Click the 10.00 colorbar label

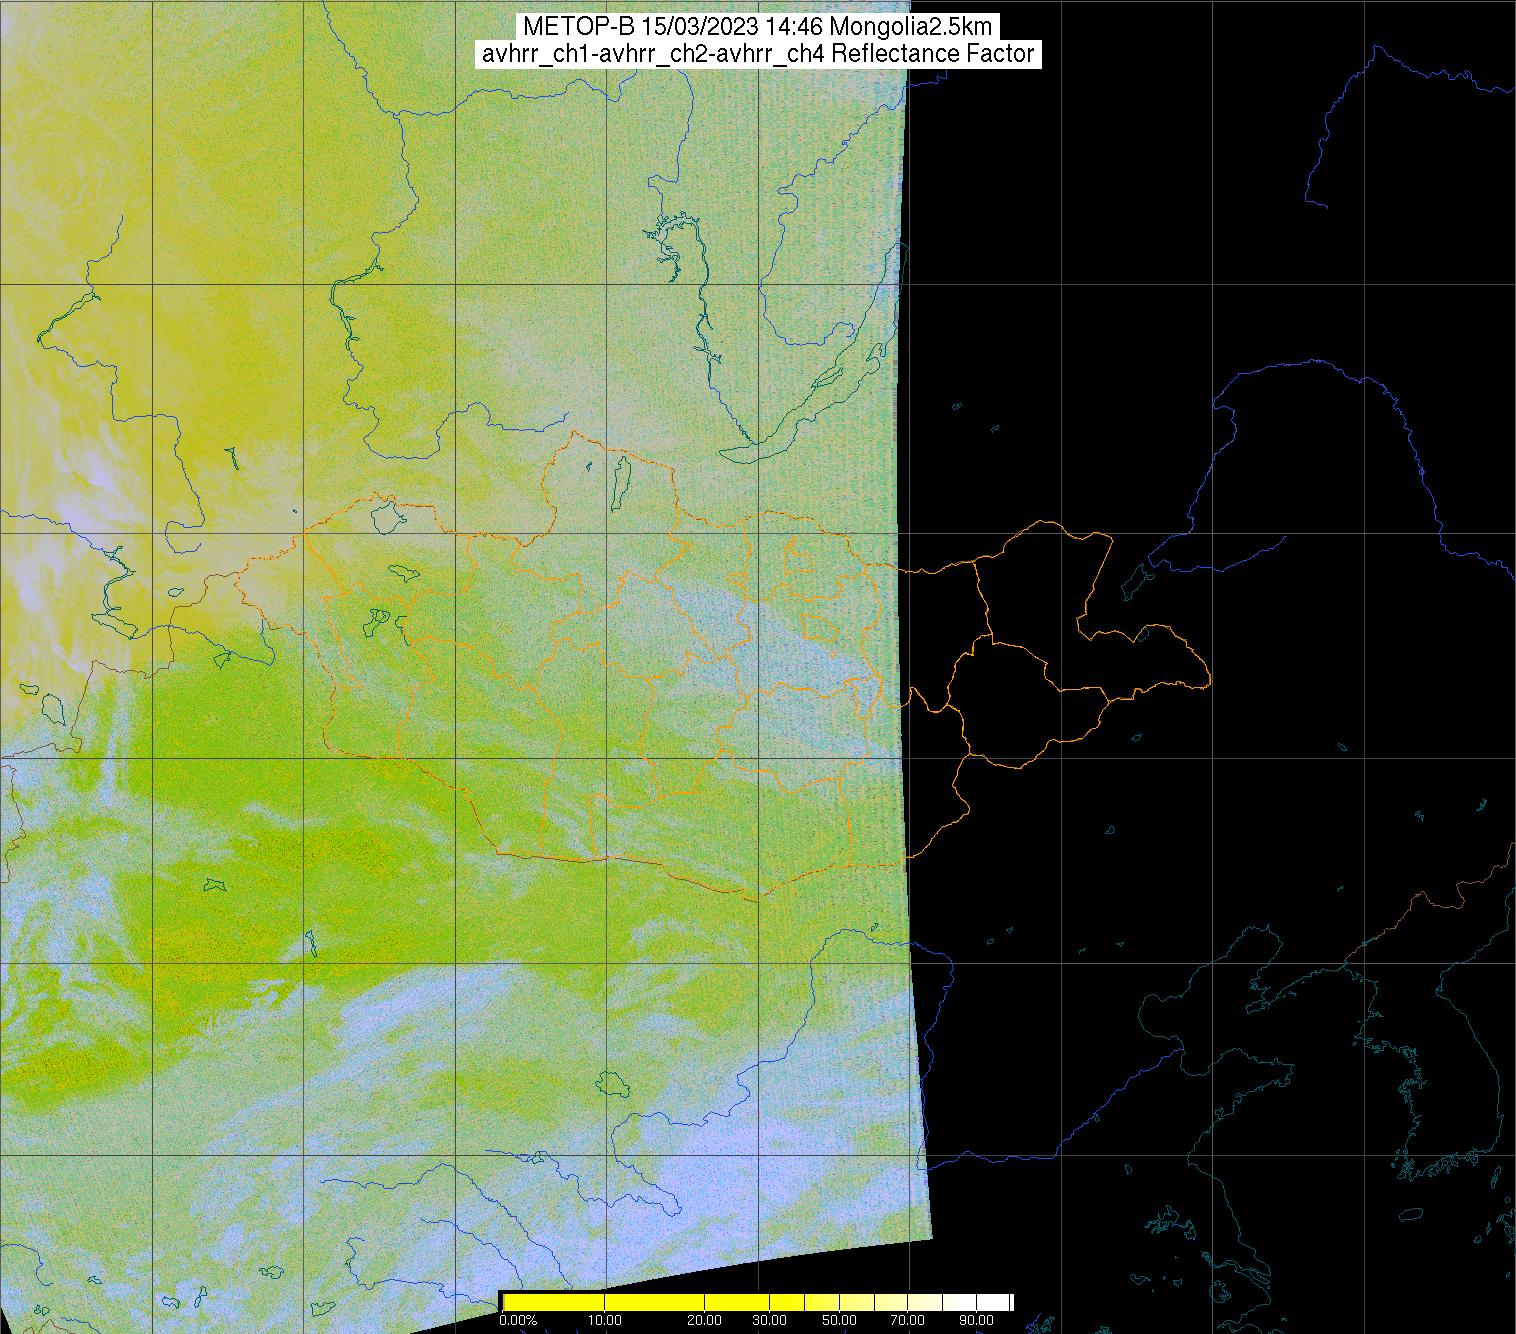607,1321
